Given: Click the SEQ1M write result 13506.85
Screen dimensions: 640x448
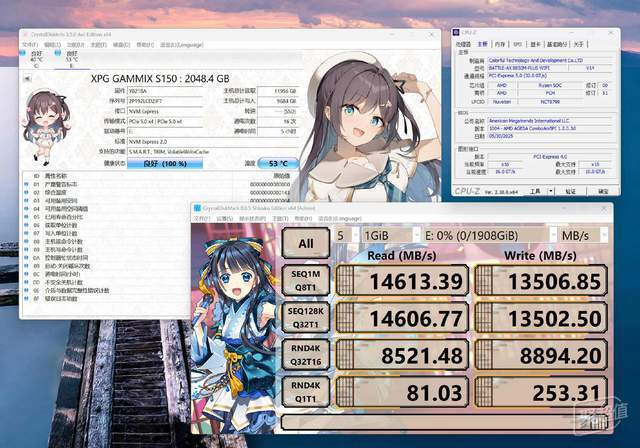Looking at the screenshot, I should 541,280.
